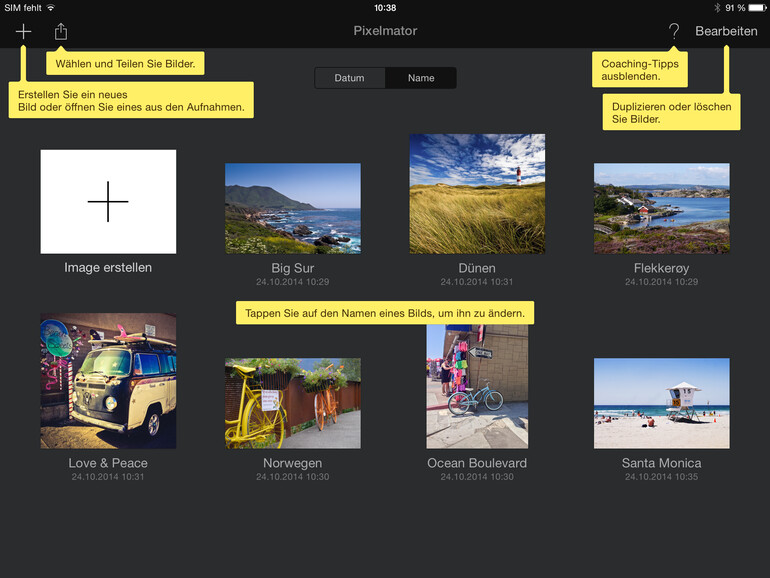The image size is (770, 578).
Task: Tap Bearbeiten to edit images
Action: pos(726,31)
